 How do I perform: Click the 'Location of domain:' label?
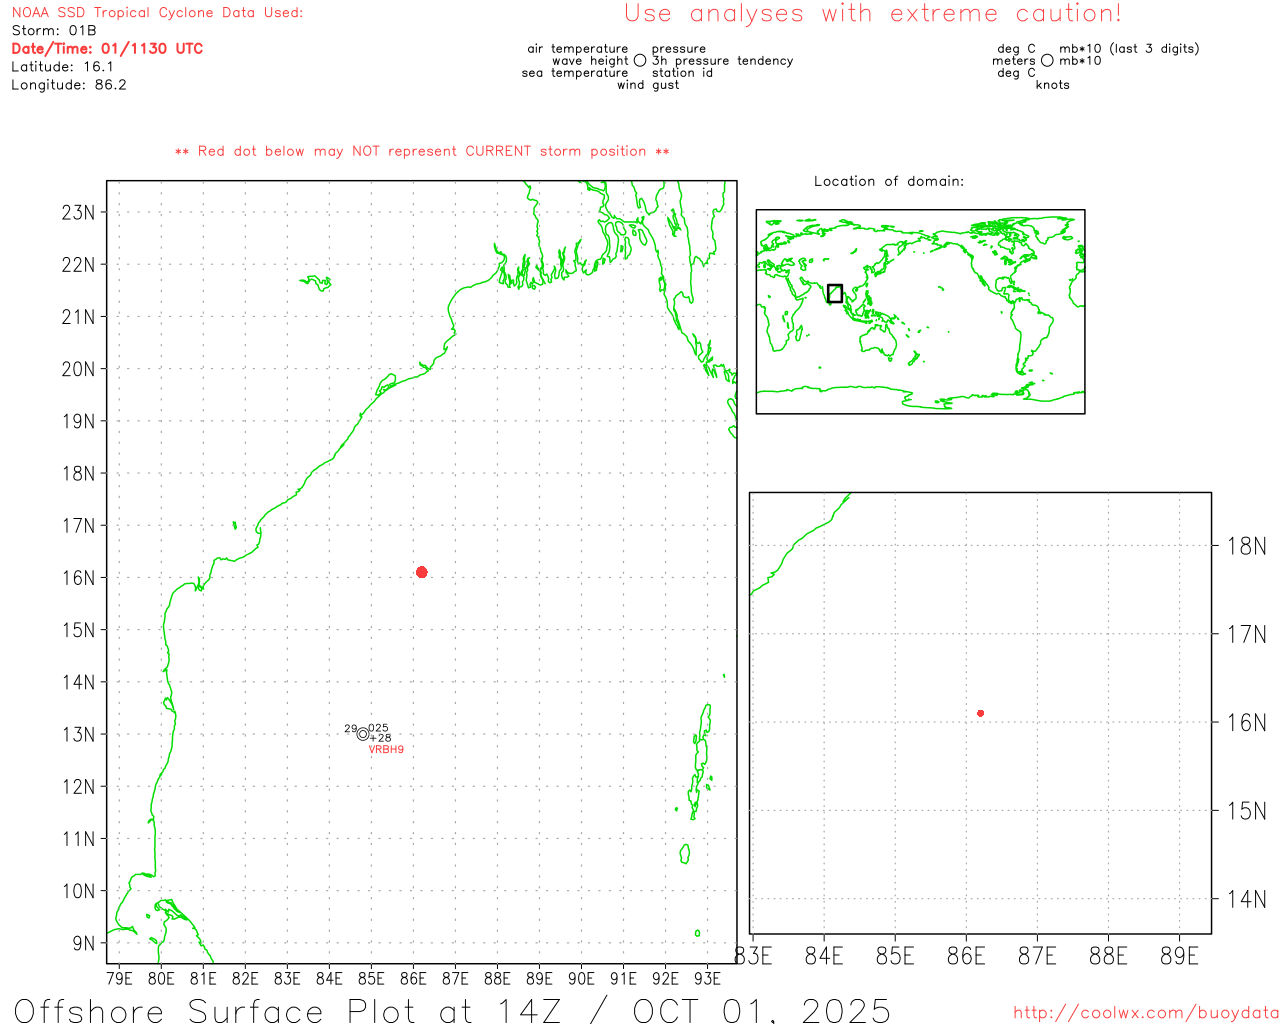888,182
